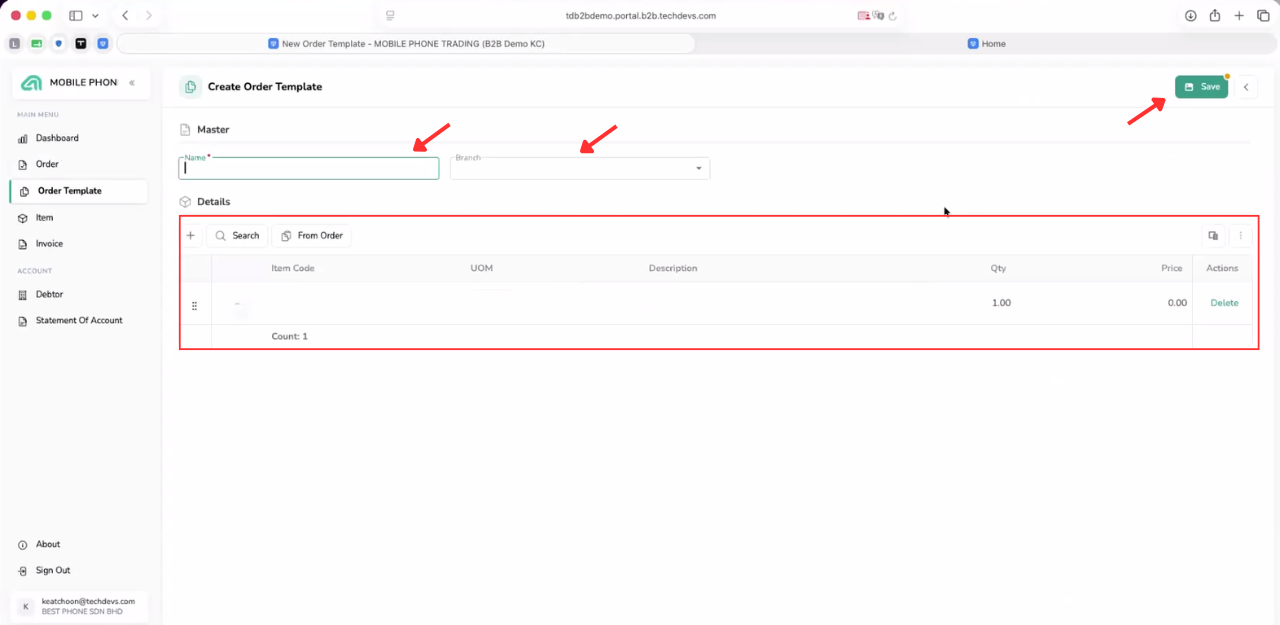This screenshot has height=625, width=1280.
Task: Delete the item row
Action: (1224, 303)
